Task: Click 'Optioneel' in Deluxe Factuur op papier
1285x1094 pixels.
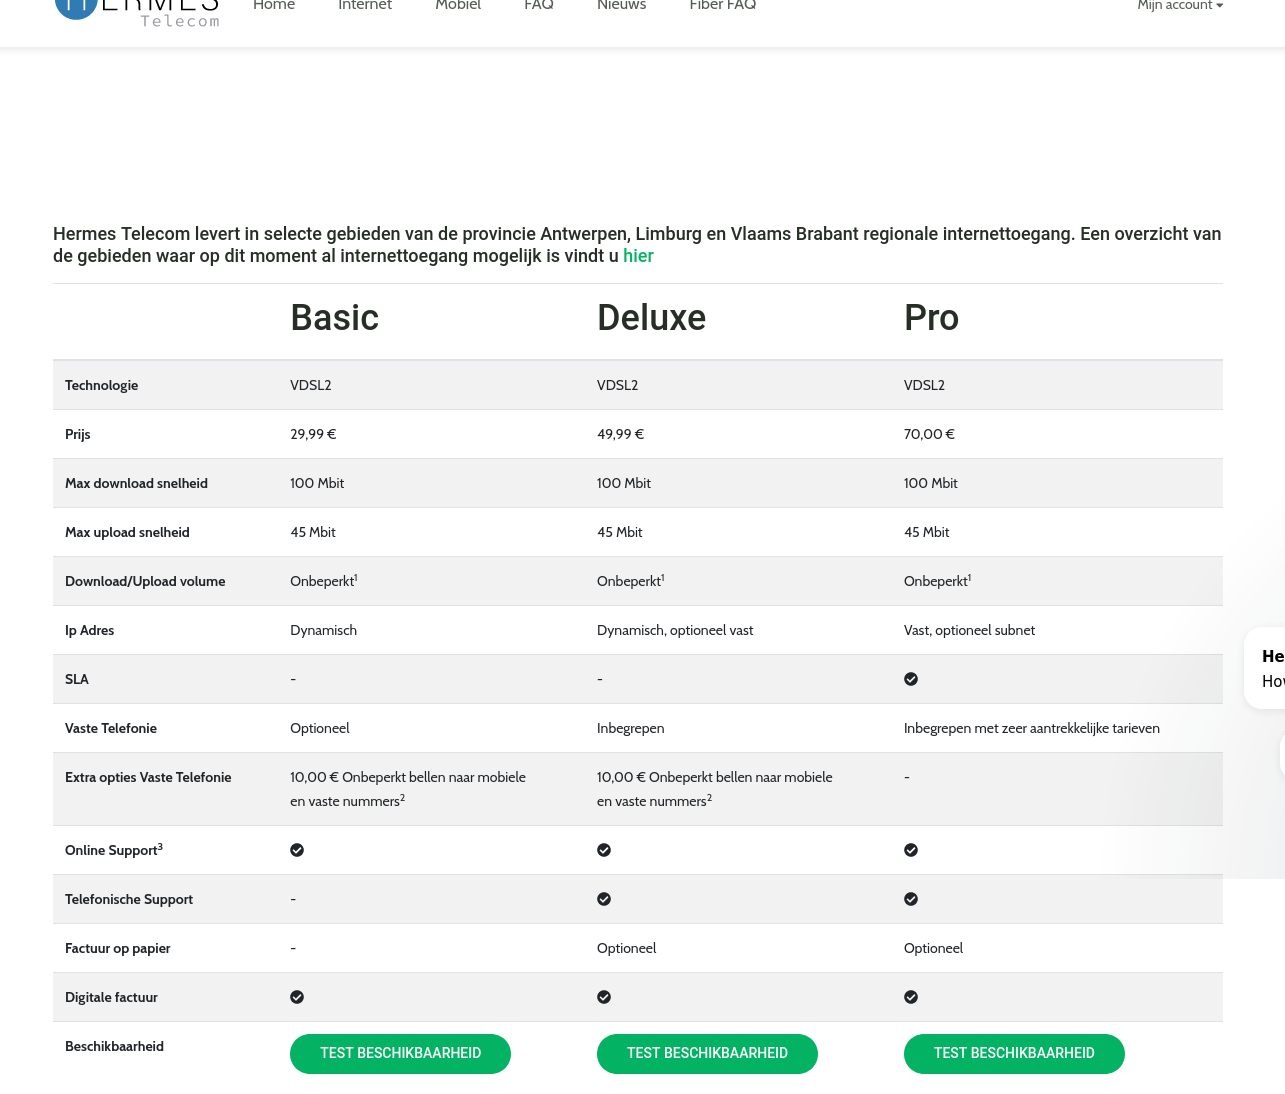Action: click(x=627, y=948)
